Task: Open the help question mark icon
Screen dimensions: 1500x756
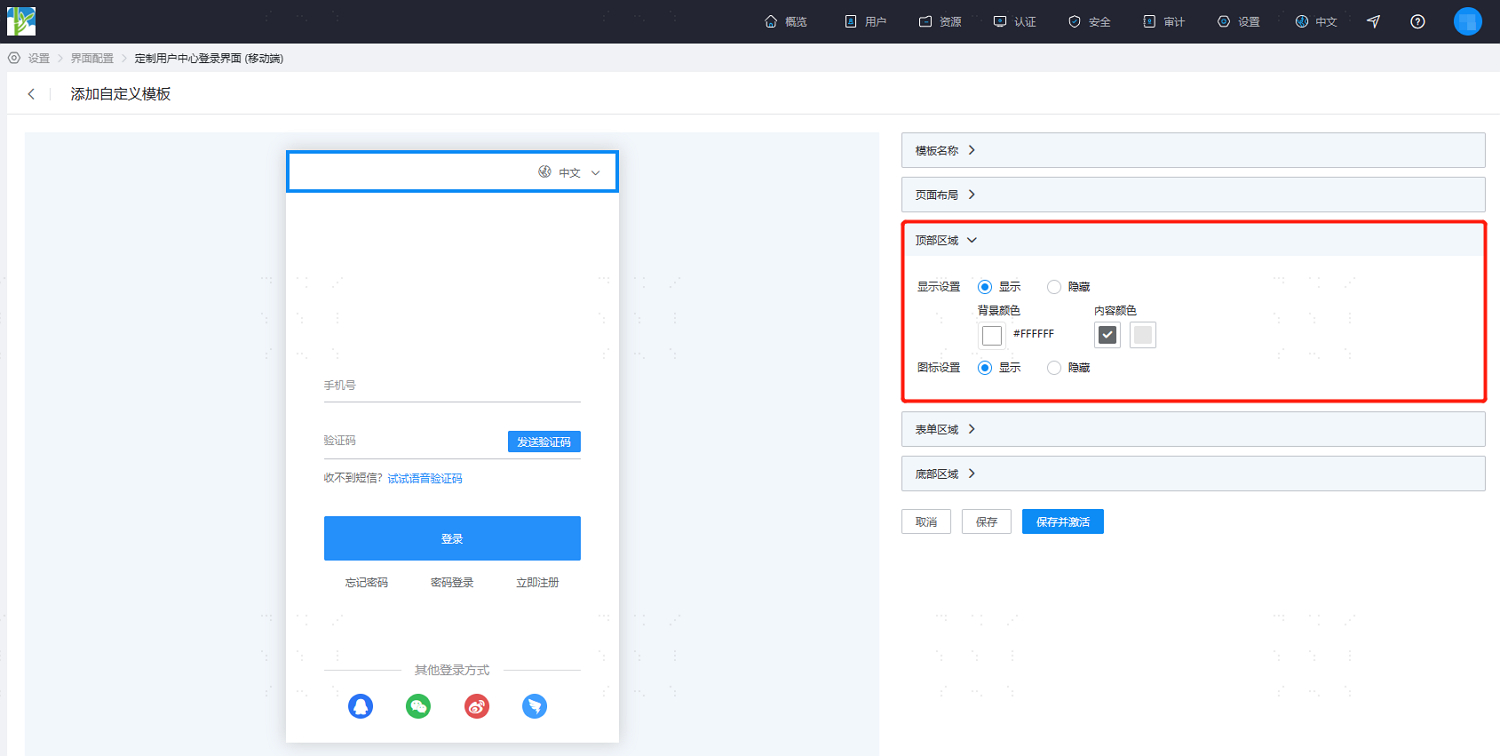Action: tap(1418, 22)
